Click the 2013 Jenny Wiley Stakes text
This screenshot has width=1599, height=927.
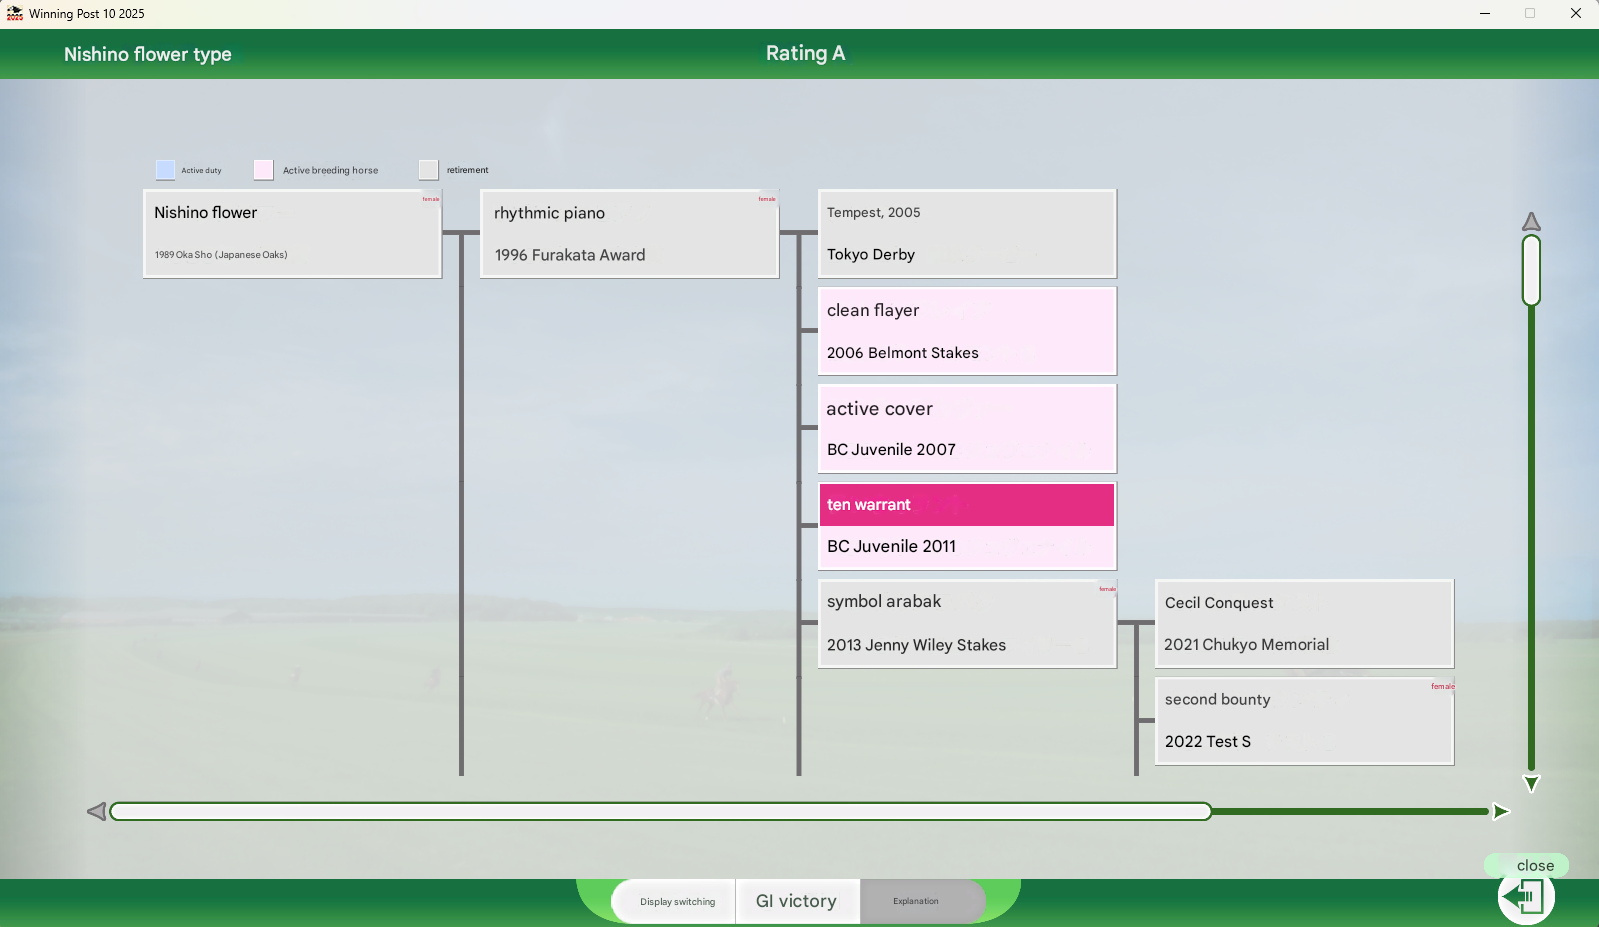(x=916, y=645)
